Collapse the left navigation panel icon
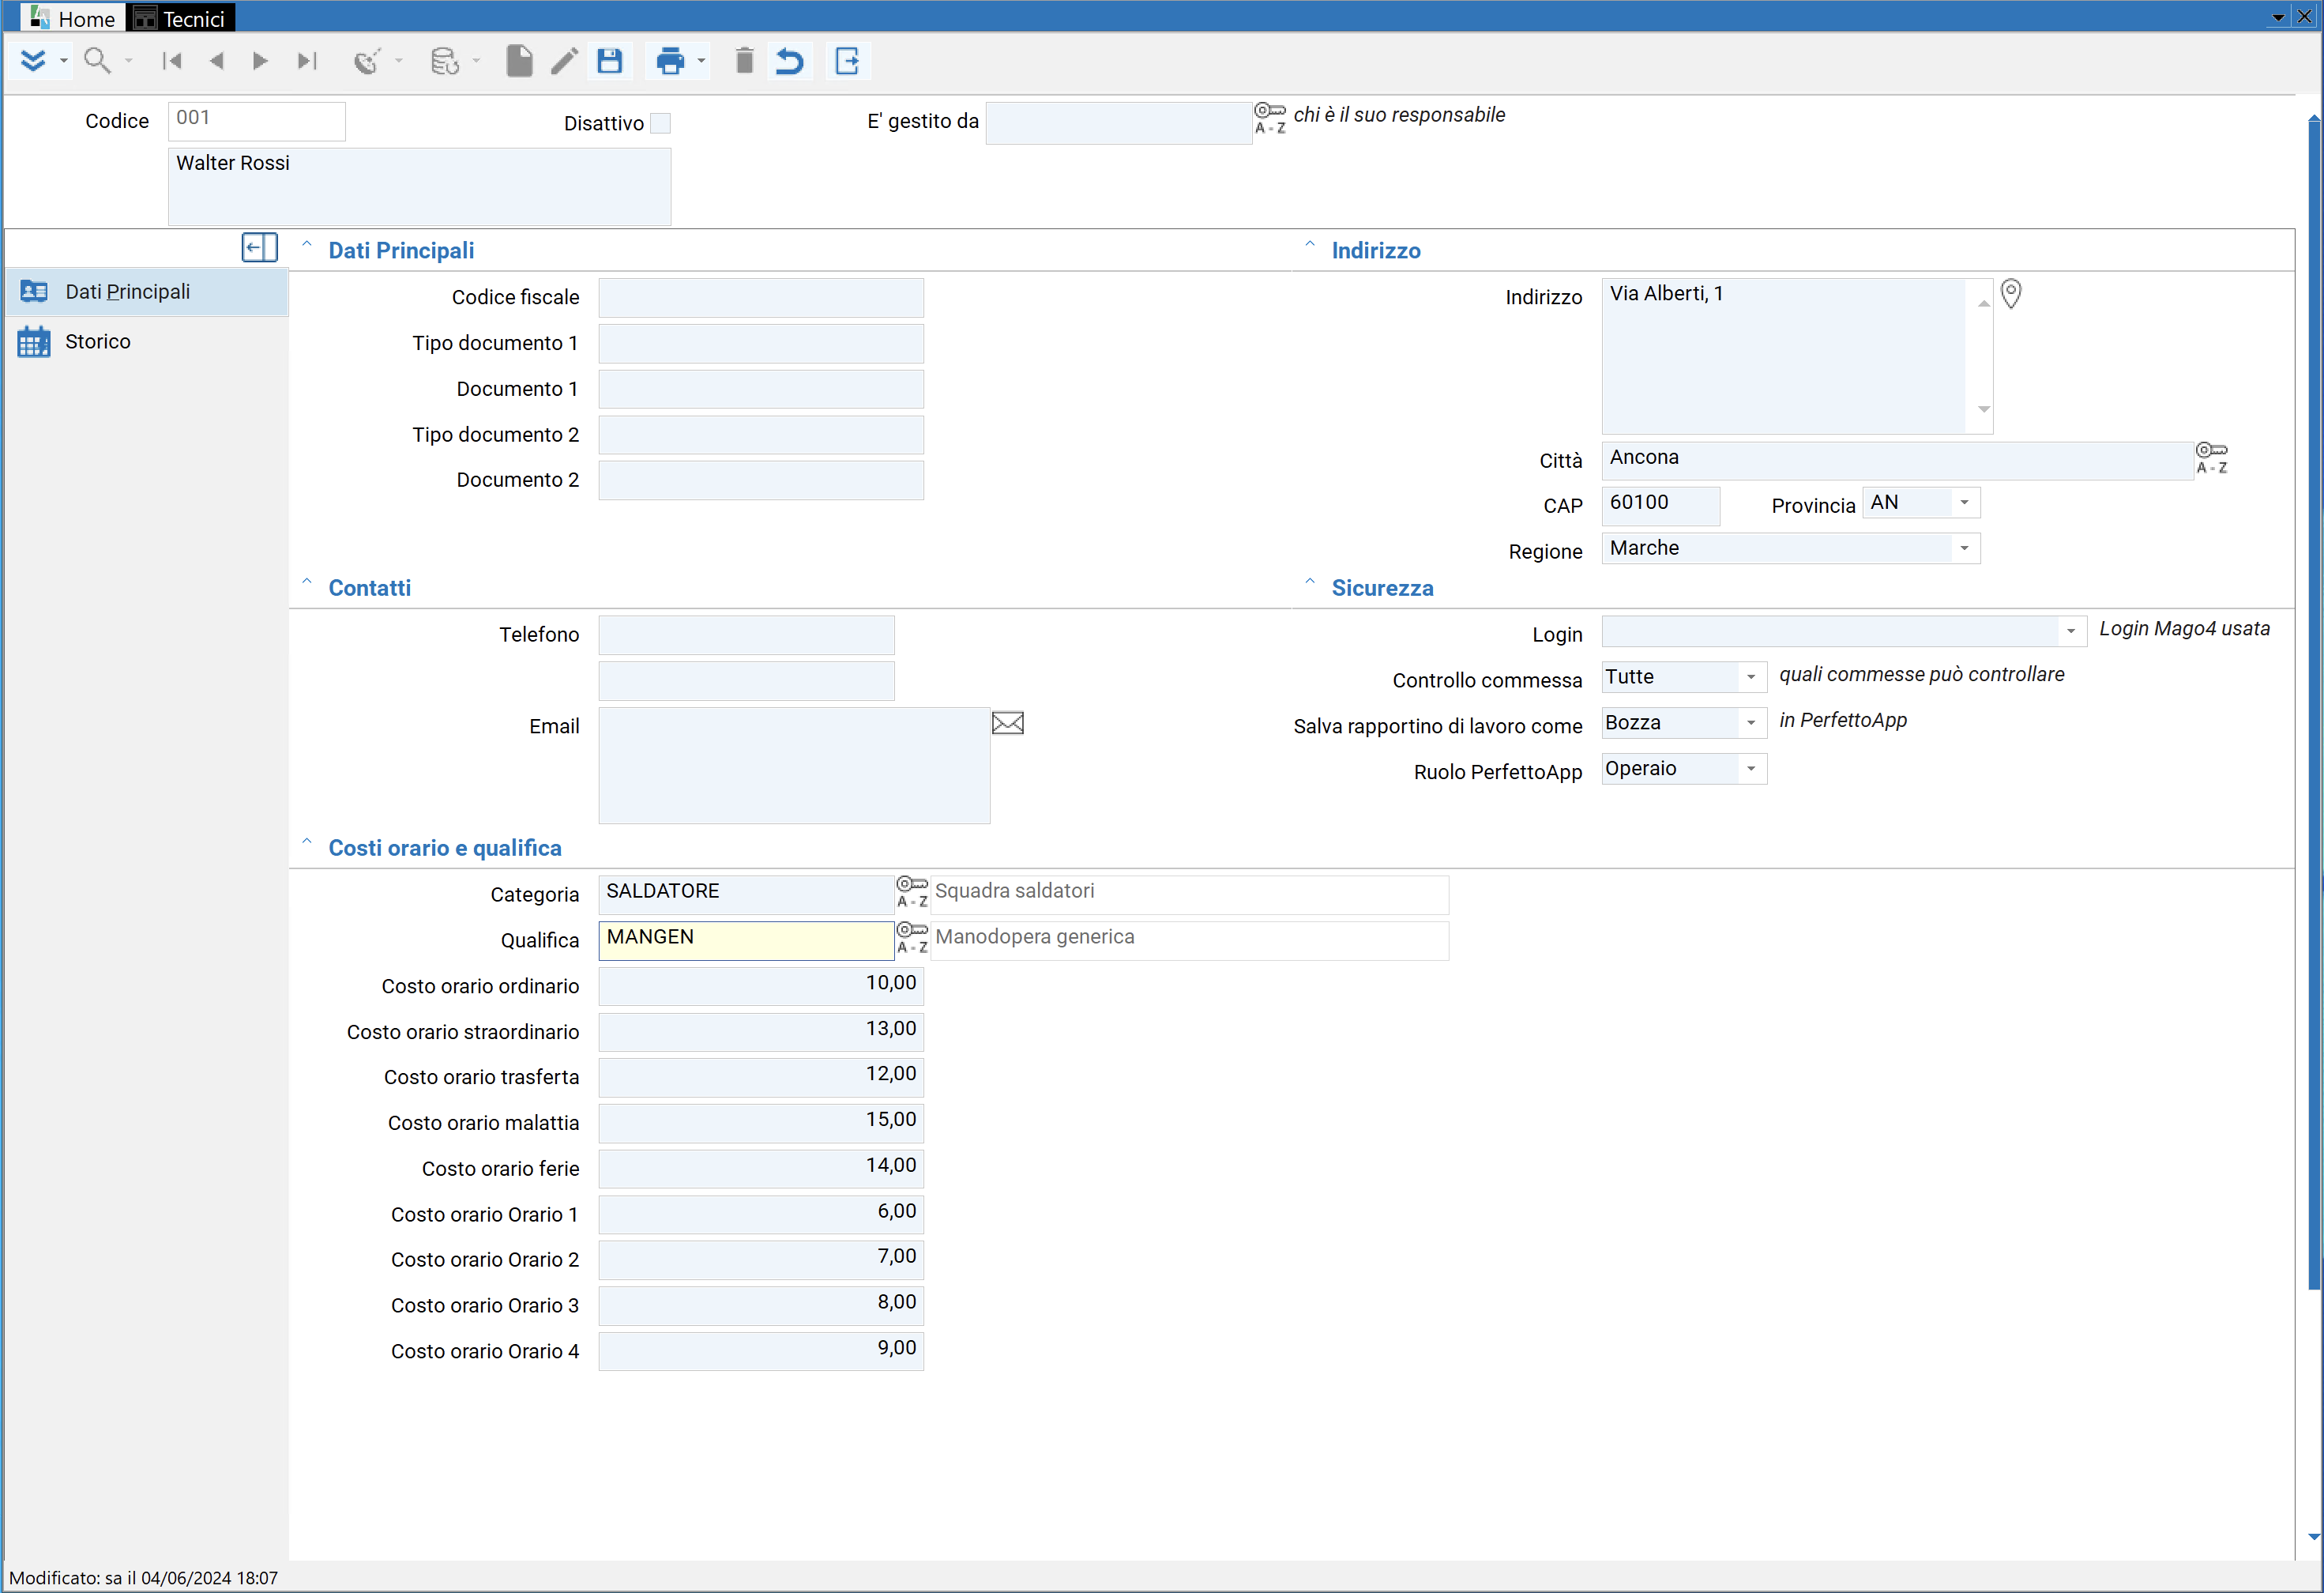This screenshot has height=1593, width=2324. 259,247
